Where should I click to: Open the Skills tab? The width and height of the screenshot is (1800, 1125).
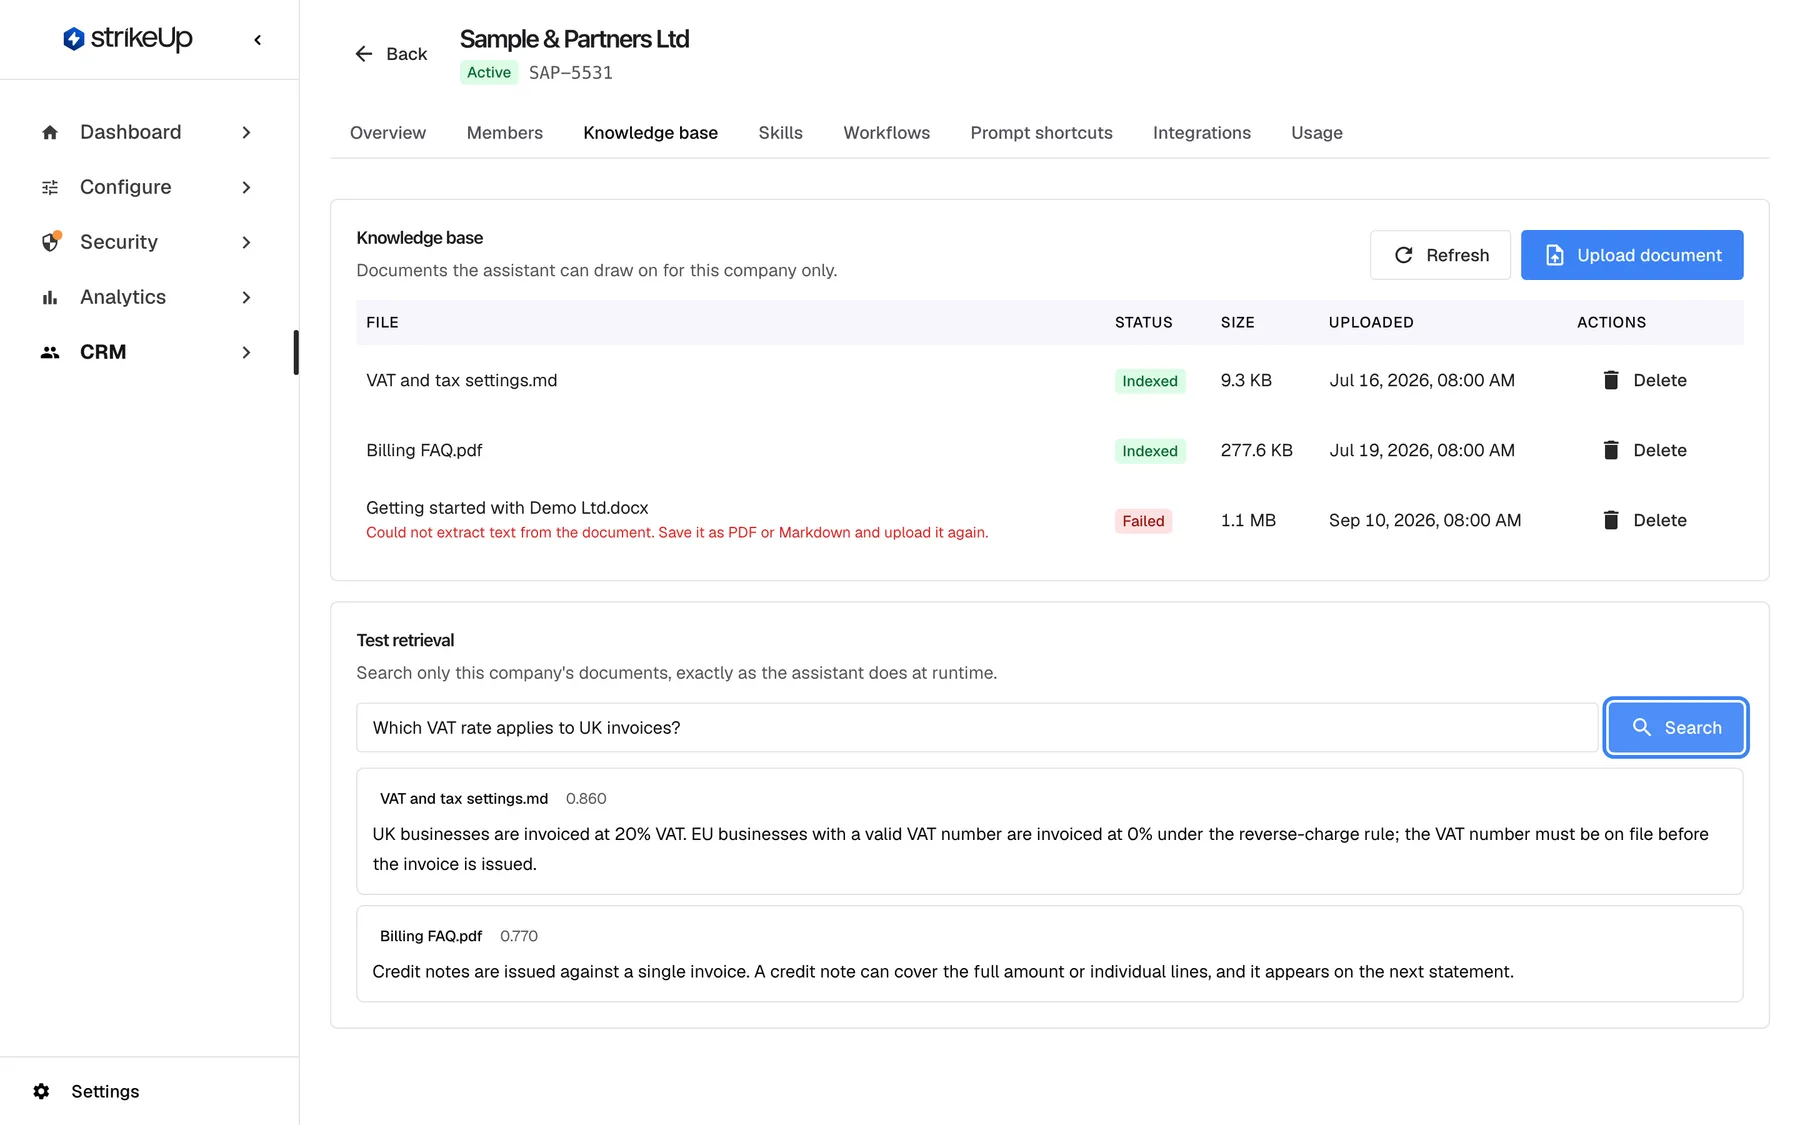781,133
